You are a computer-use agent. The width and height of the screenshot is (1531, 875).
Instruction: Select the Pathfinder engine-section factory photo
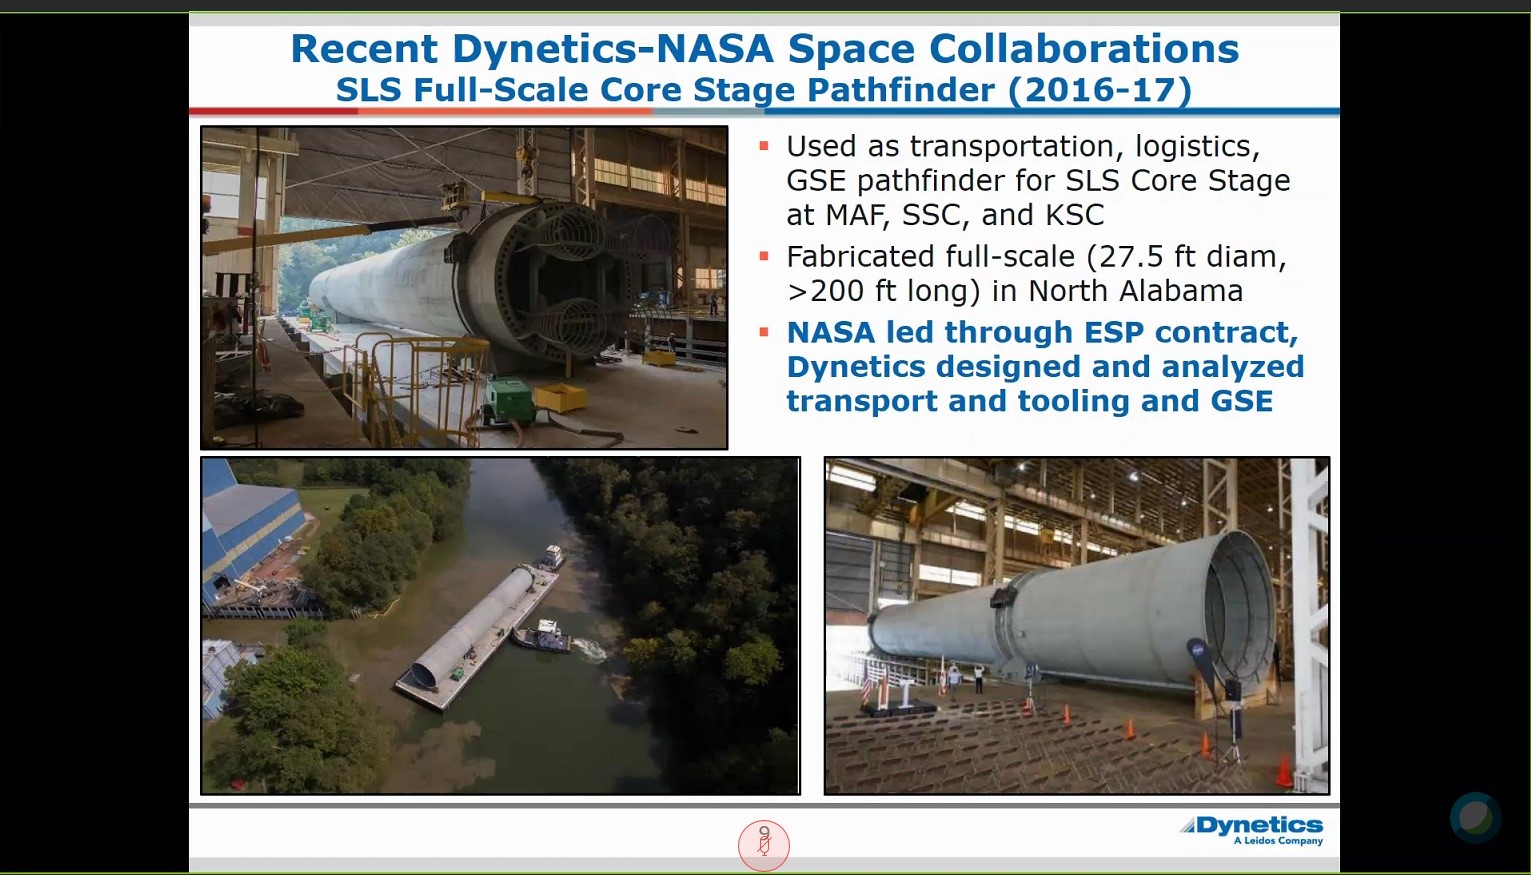point(464,287)
